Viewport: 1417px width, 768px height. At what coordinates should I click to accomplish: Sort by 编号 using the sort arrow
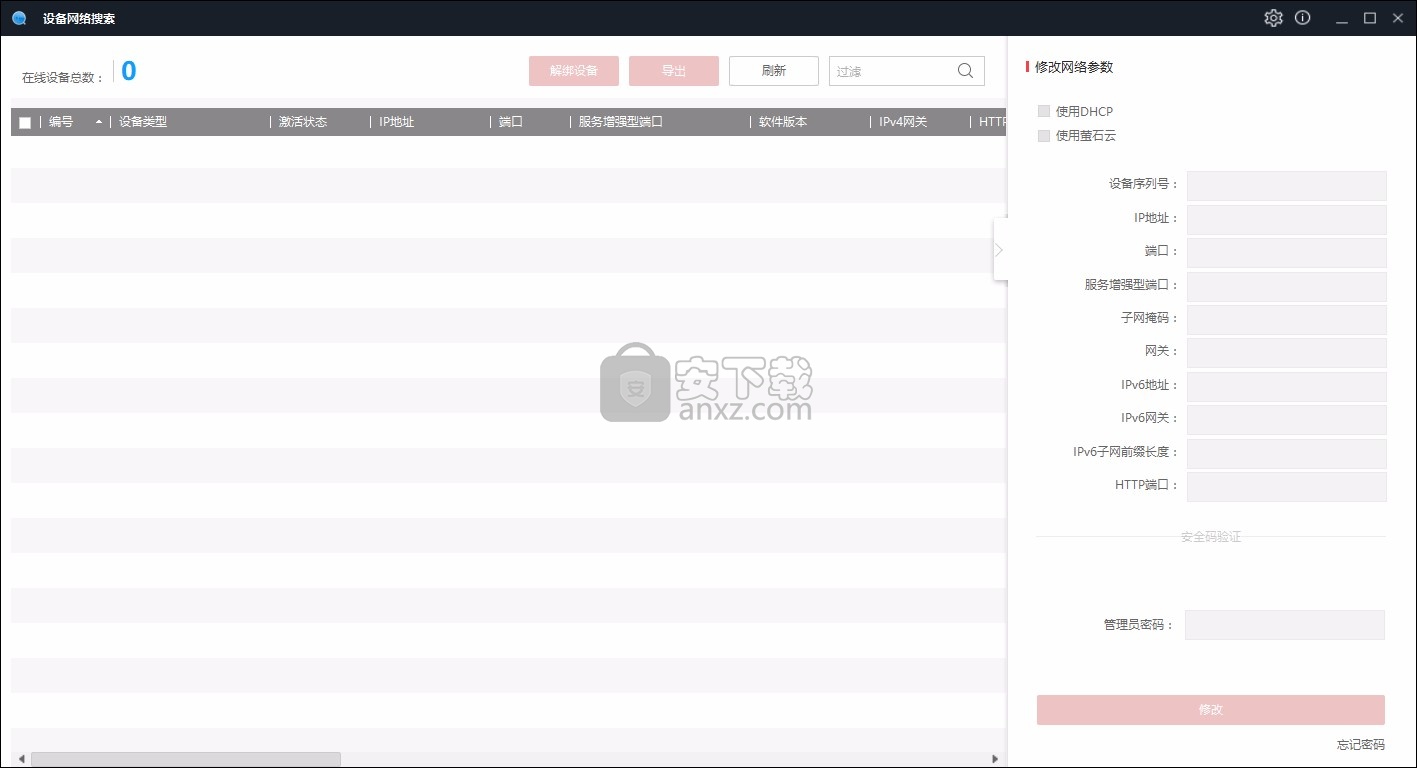tap(99, 122)
